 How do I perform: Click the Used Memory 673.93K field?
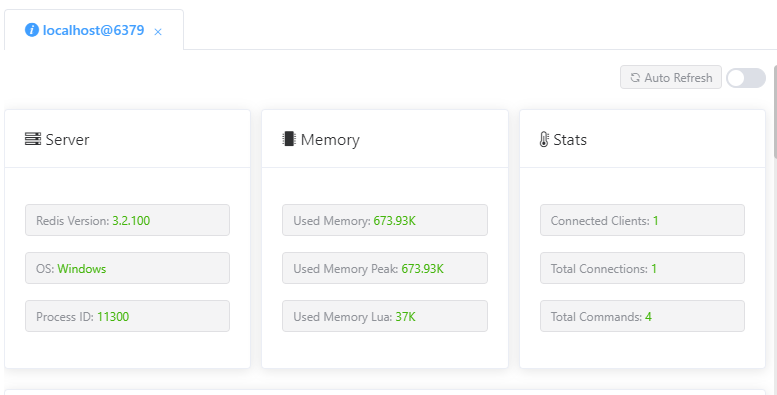[385, 220]
